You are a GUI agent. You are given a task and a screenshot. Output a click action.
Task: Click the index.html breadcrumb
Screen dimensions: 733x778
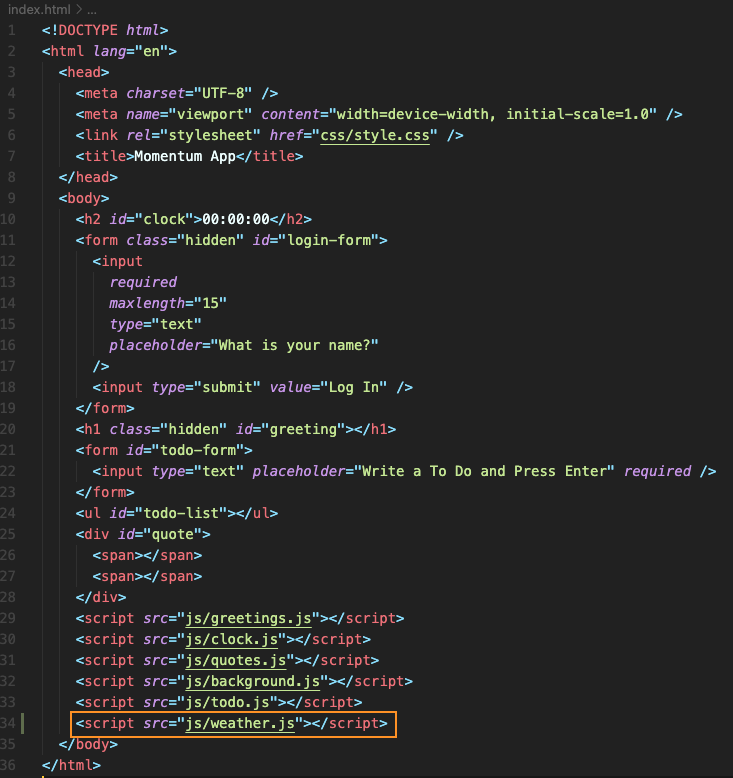(39, 9)
